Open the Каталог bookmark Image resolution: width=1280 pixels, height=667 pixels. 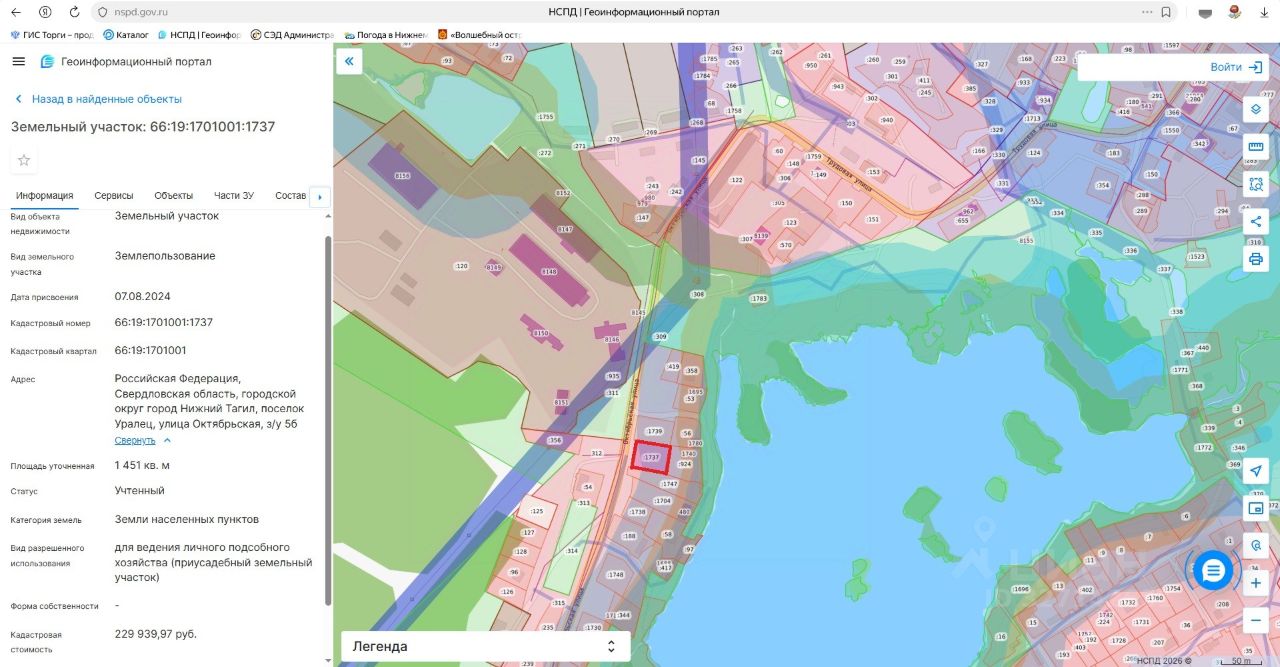click(x=126, y=34)
